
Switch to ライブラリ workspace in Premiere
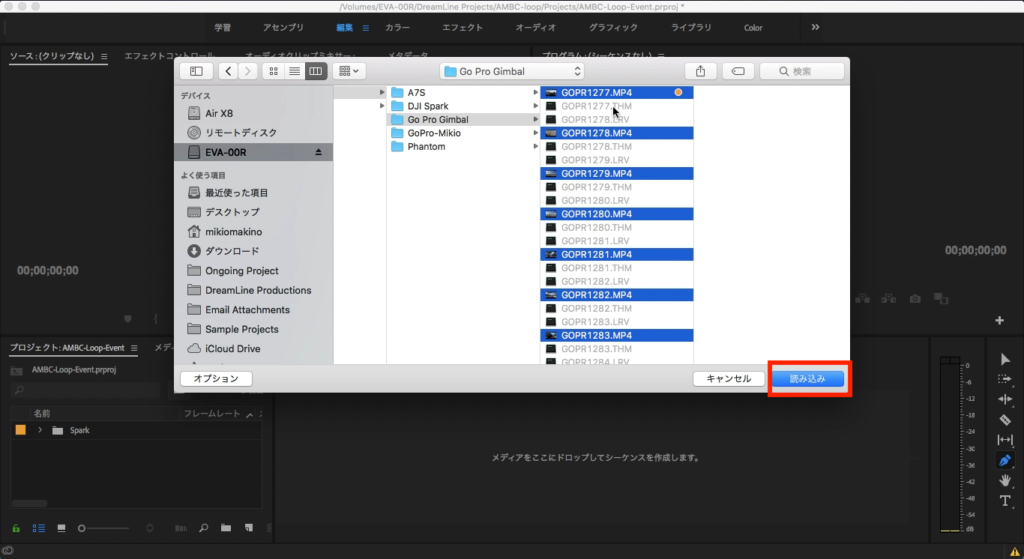[x=691, y=27]
